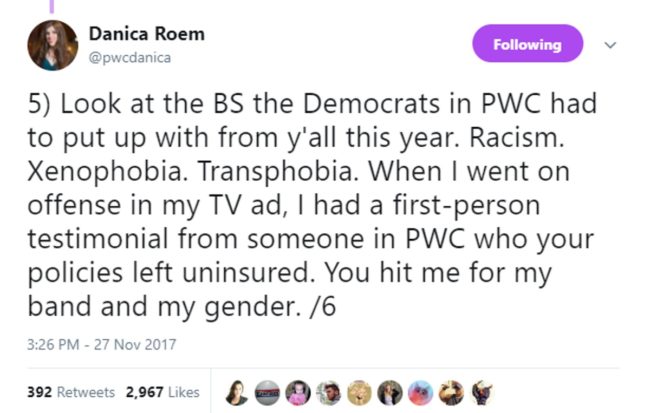This screenshot has height=413, width=650.
Task: Open the second liker avatar
Action: pyautogui.click(x=268, y=393)
